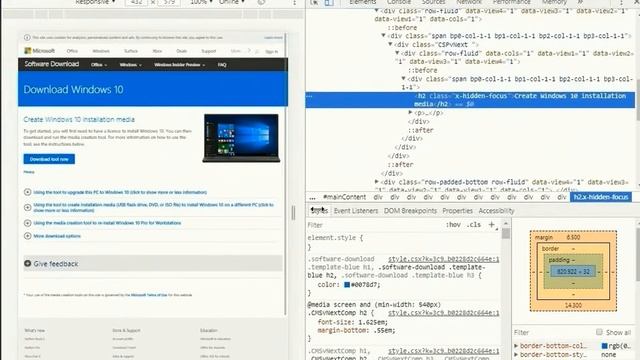Click breadcrumb ellipsis before #mainContent

[x=312, y=198]
